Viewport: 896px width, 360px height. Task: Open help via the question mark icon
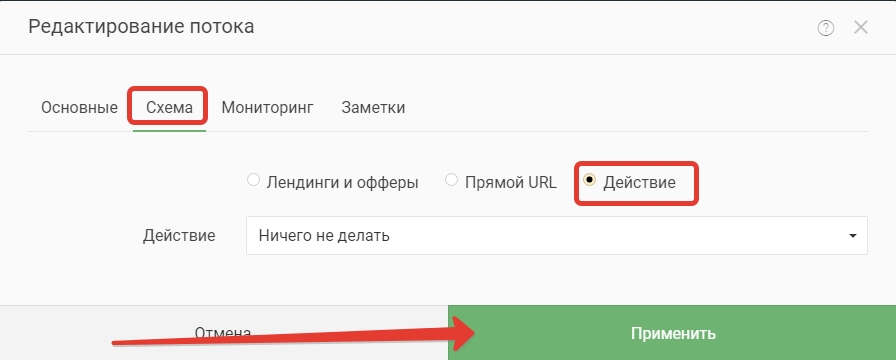[x=826, y=28]
